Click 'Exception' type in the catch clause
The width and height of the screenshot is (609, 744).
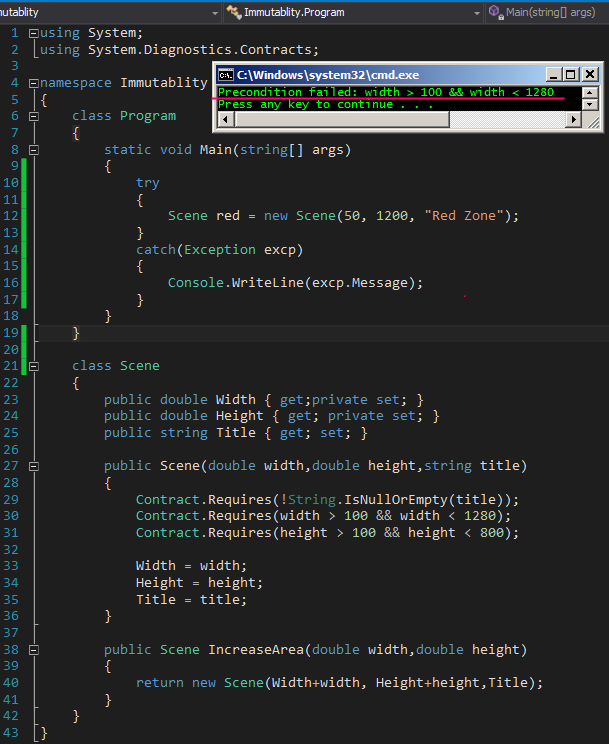[x=220, y=250]
